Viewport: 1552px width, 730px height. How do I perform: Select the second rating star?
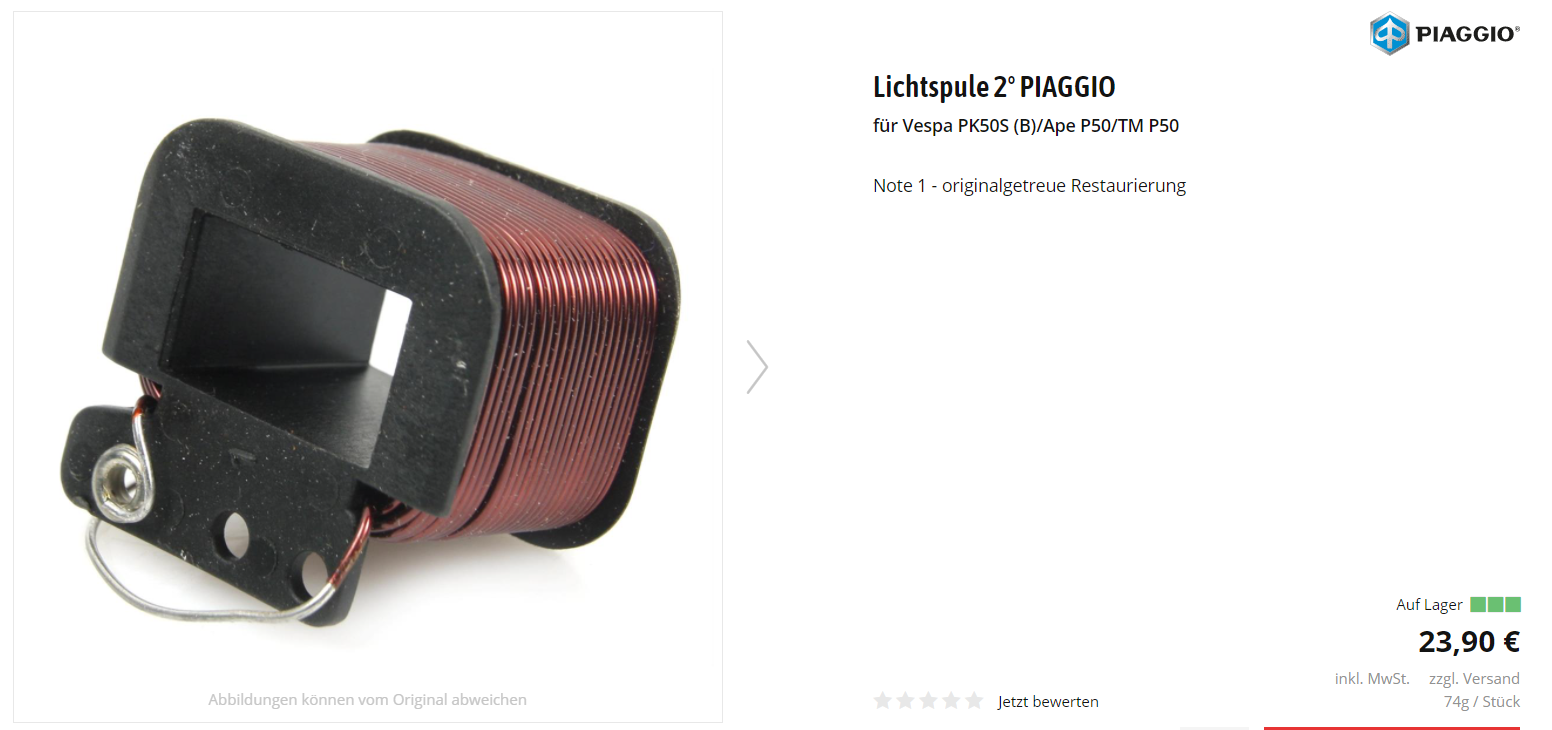click(905, 700)
